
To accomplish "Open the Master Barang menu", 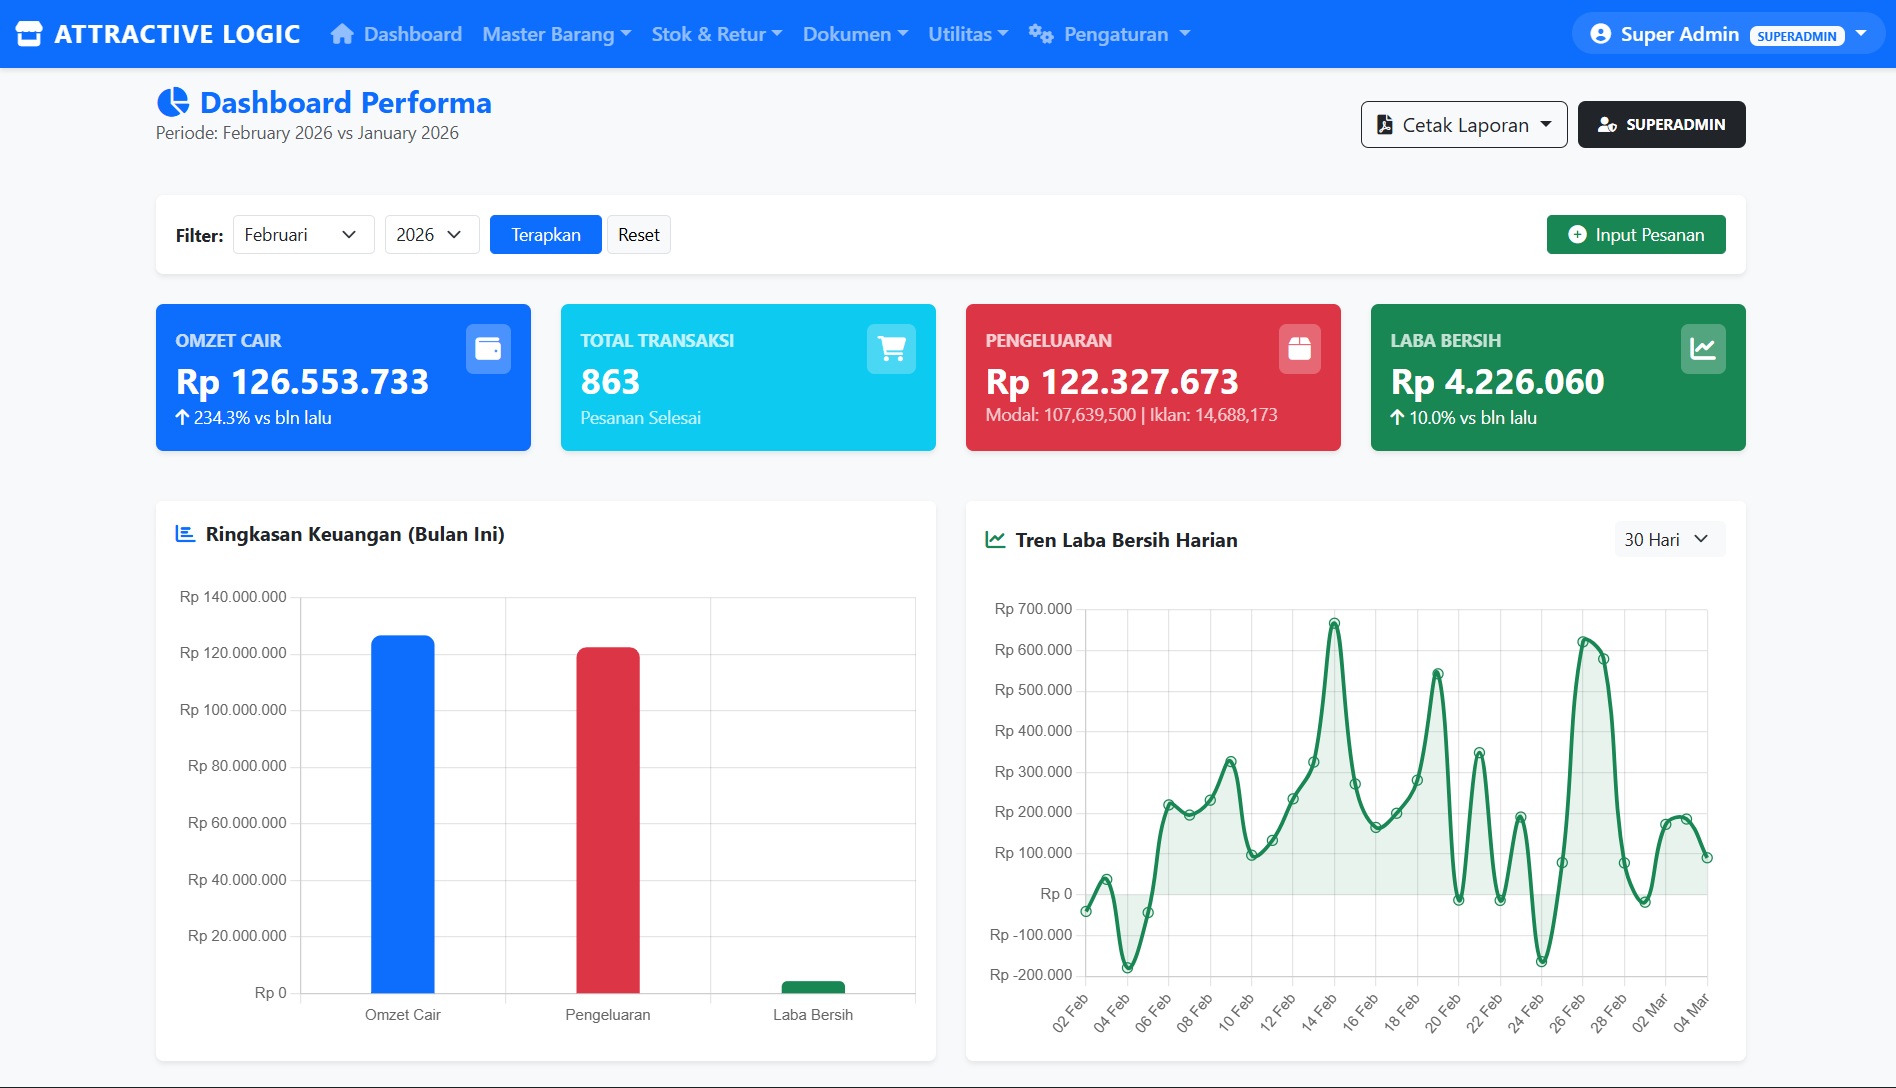I will pos(556,33).
